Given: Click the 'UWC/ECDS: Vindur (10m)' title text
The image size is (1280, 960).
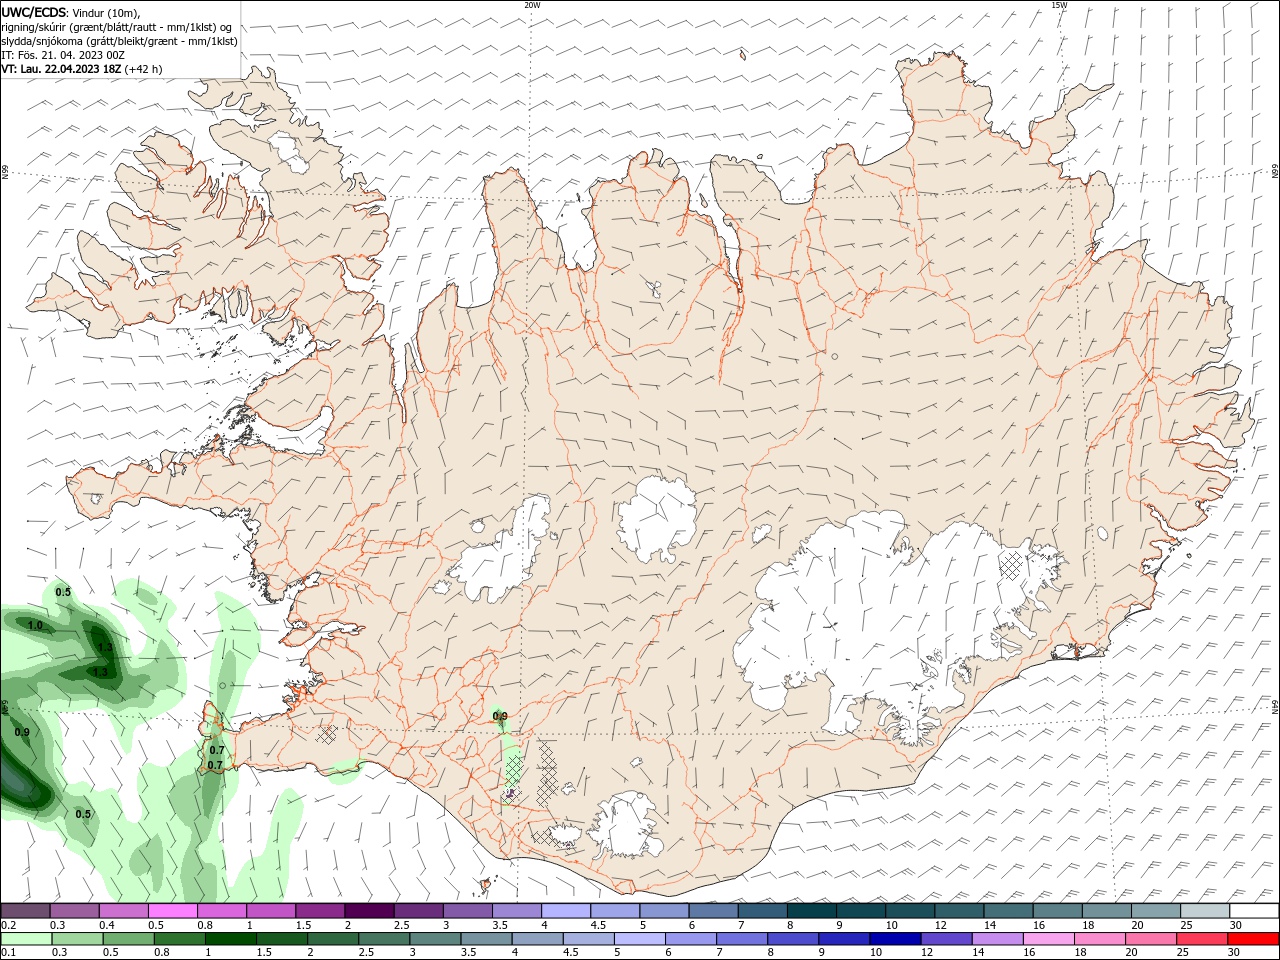Looking at the screenshot, I should click(71, 12).
